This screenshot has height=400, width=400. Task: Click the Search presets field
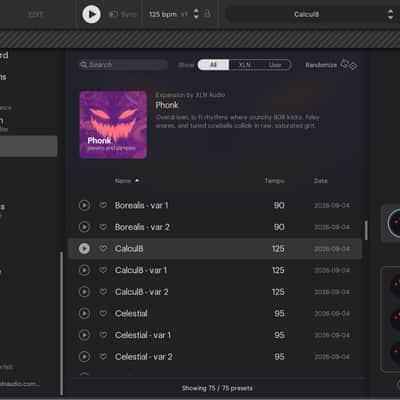[x=124, y=65]
